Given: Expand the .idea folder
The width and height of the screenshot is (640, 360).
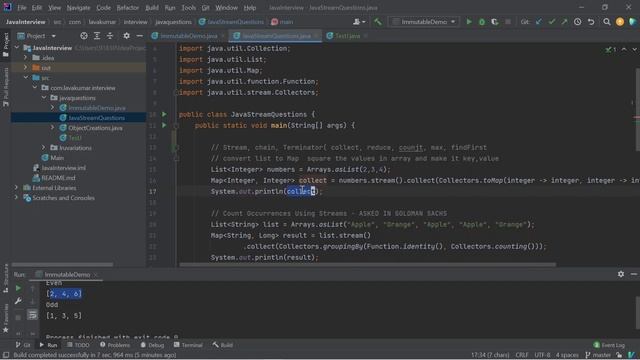Looking at the screenshot, I should coord(25,58).
